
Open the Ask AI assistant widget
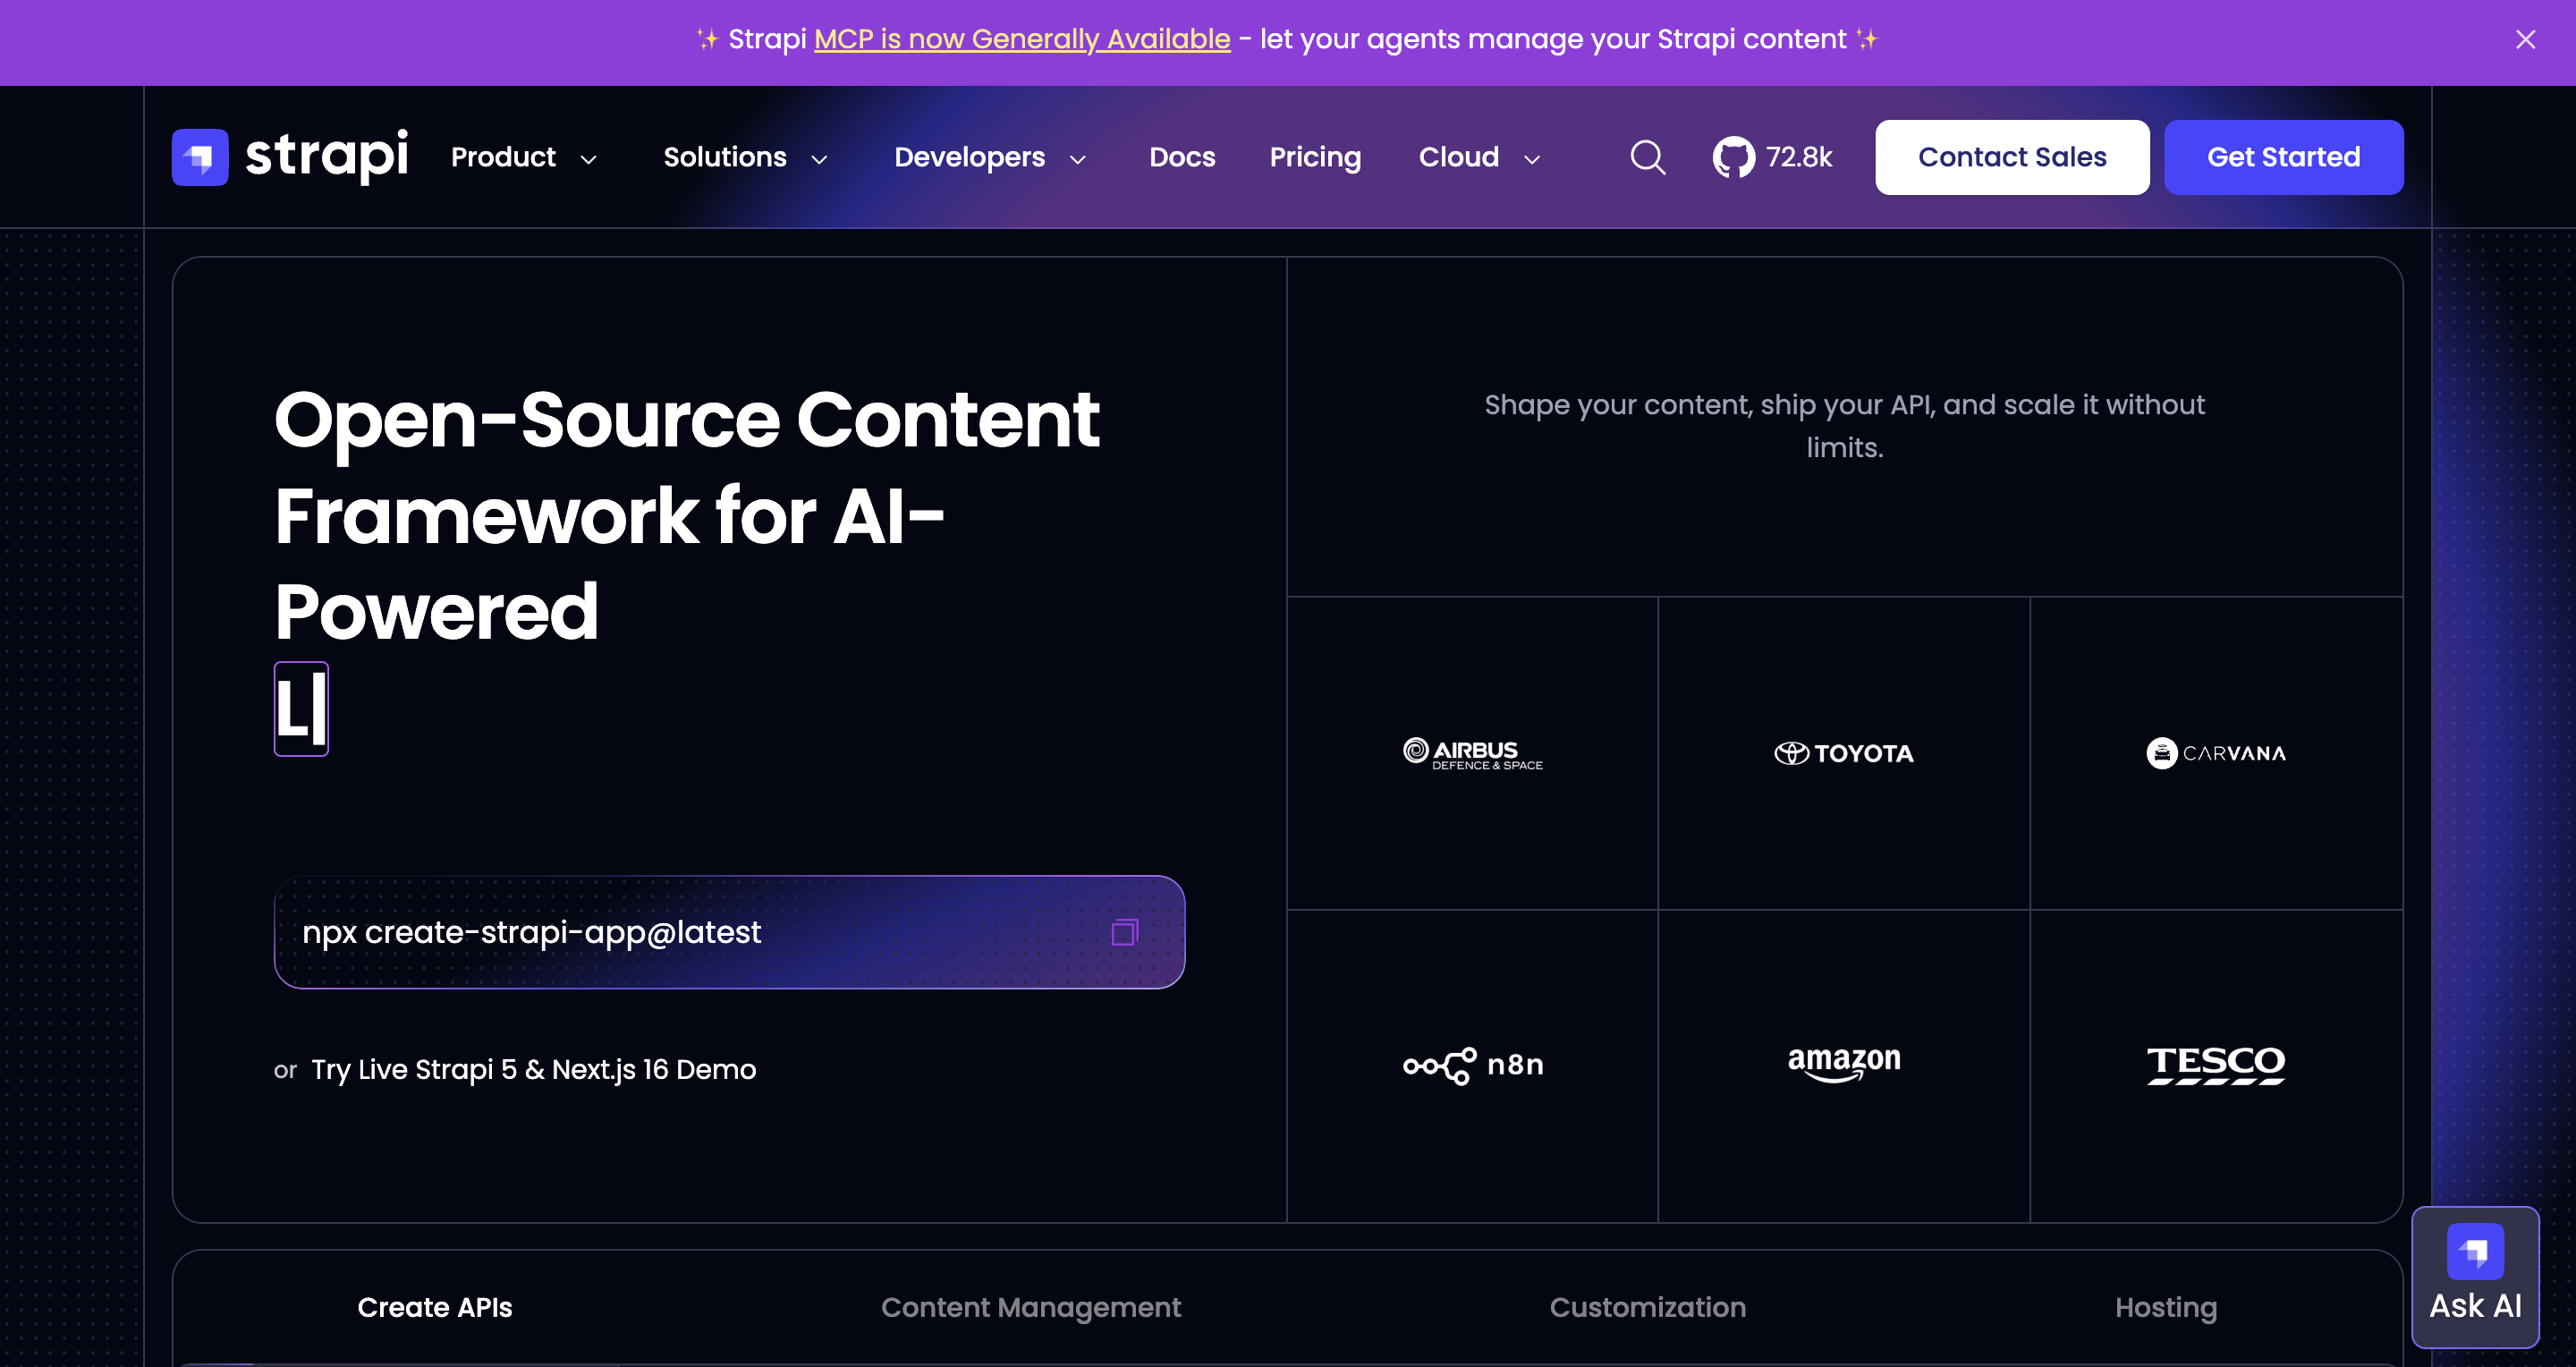(2475, 1277)
